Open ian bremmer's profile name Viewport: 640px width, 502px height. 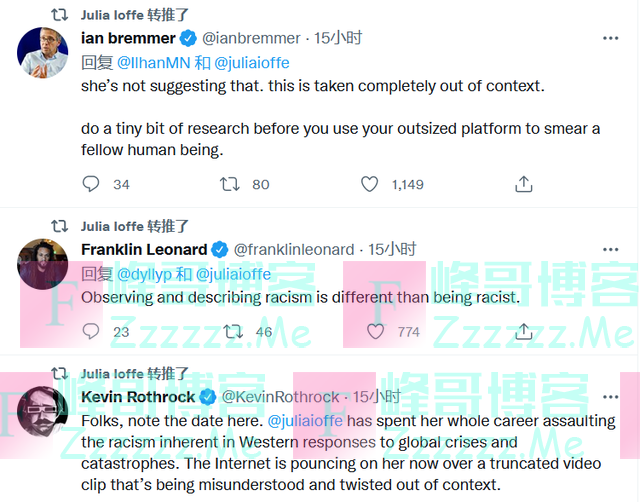pyautogui.click(x=125, y=38)
